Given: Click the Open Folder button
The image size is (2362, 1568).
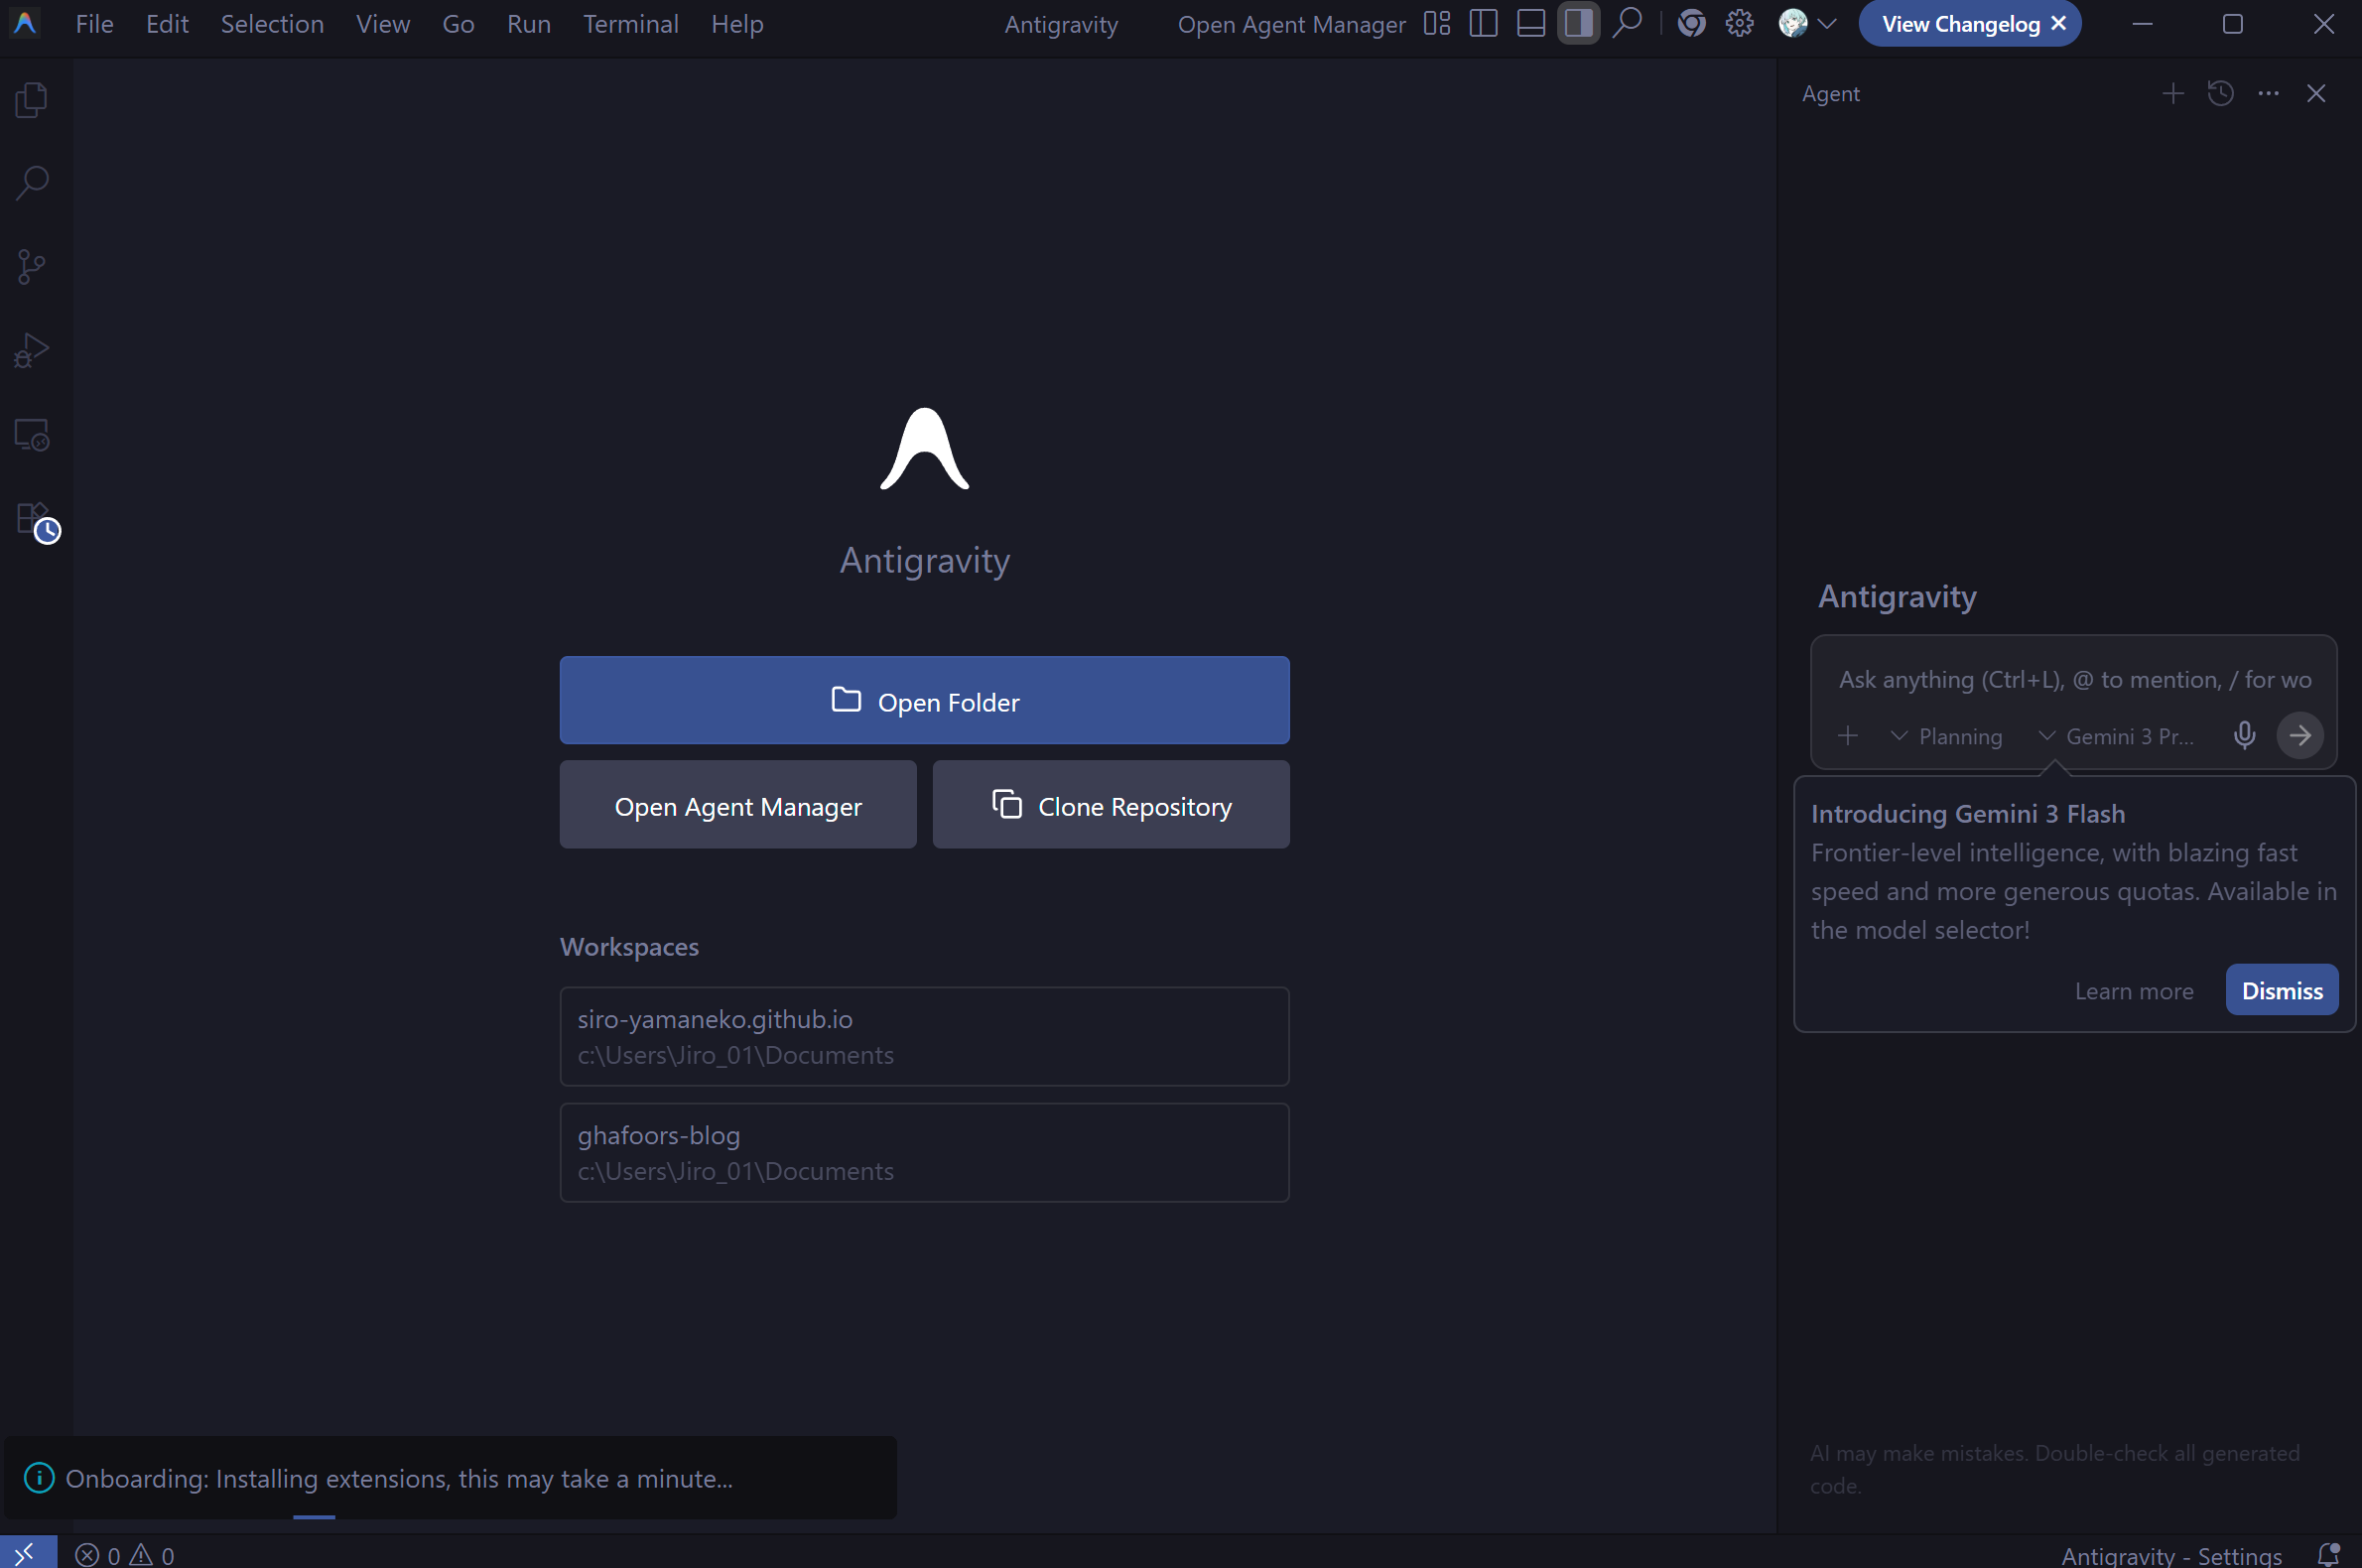Looking at the screenshot, I should point(924,701).
